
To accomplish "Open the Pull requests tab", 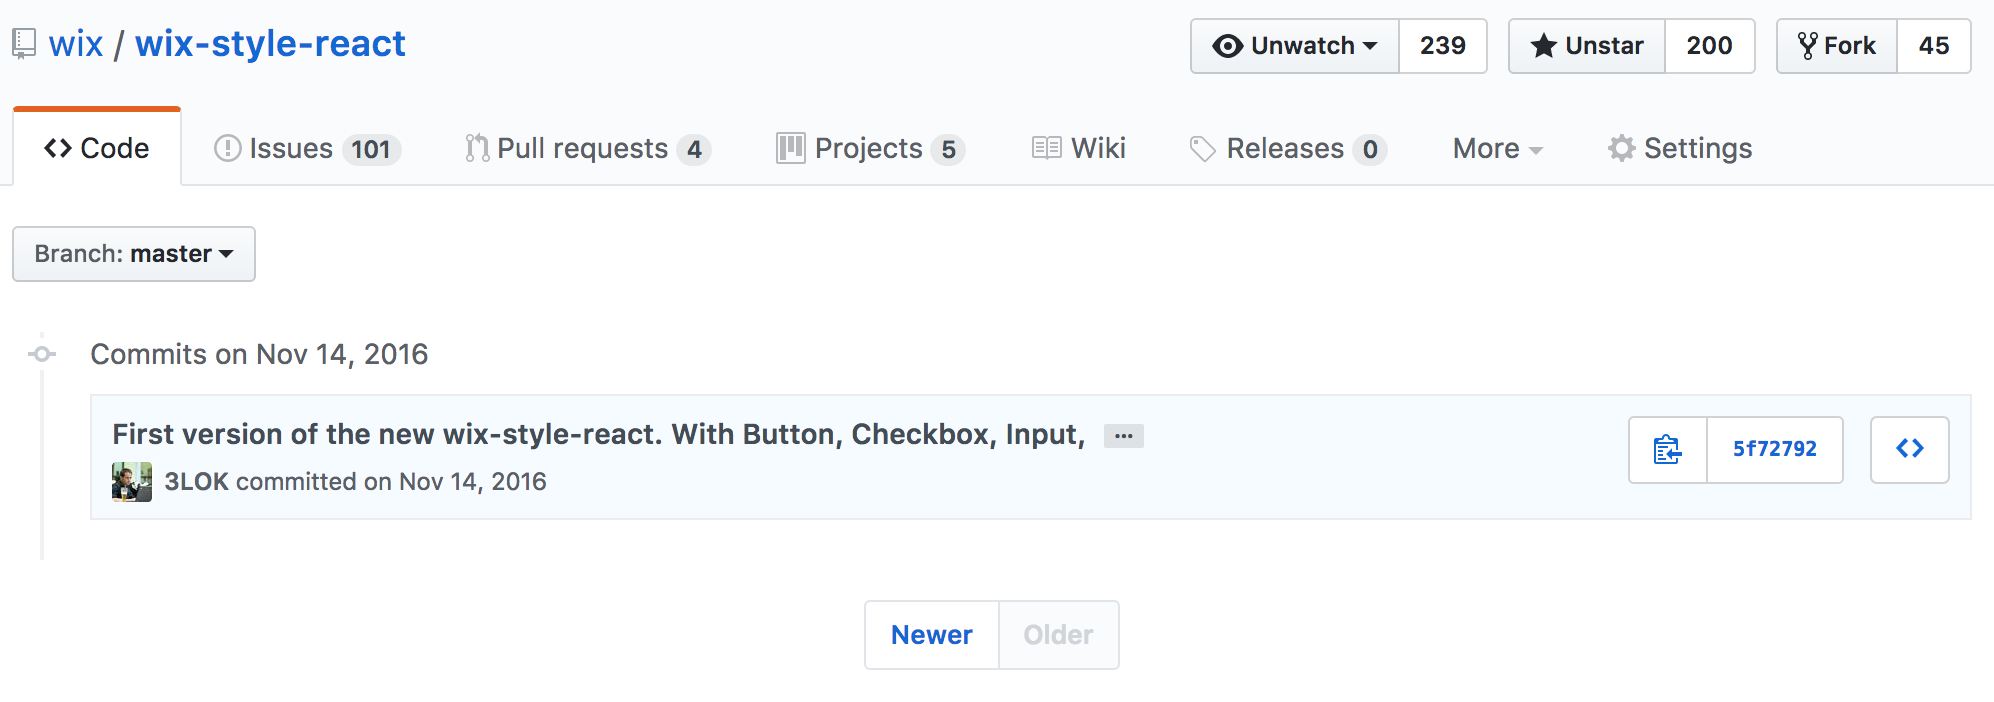I will [x=588, y=148].
